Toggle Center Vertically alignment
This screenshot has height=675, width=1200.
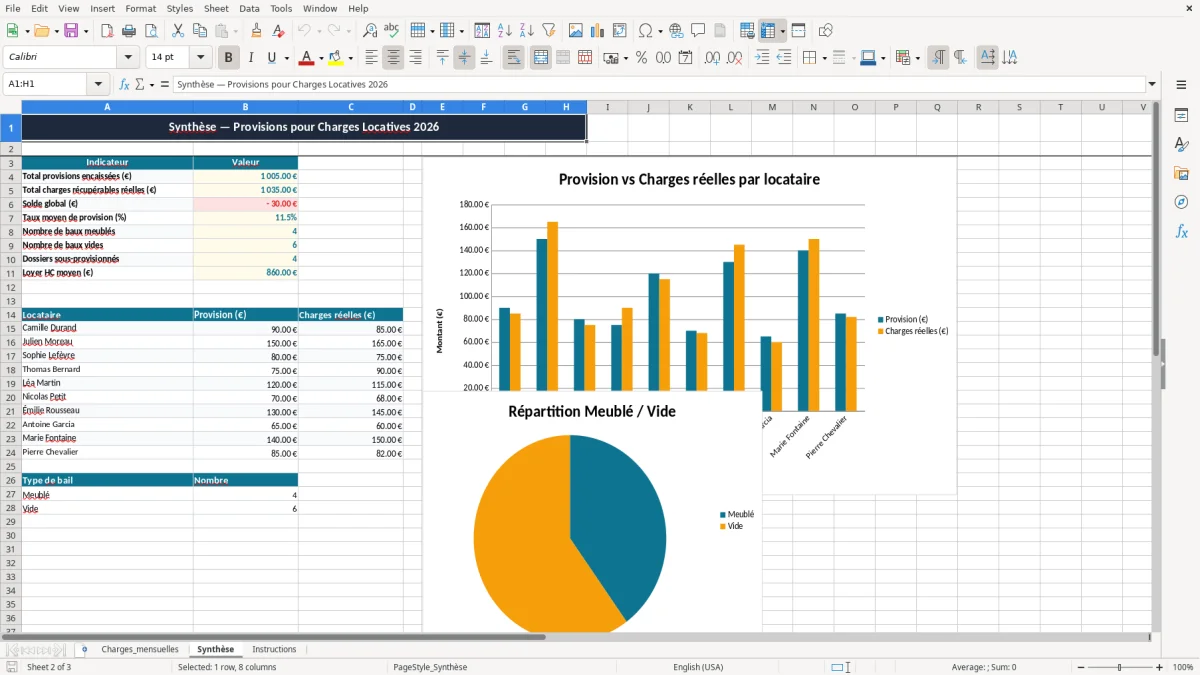click(x=464, y=58)
